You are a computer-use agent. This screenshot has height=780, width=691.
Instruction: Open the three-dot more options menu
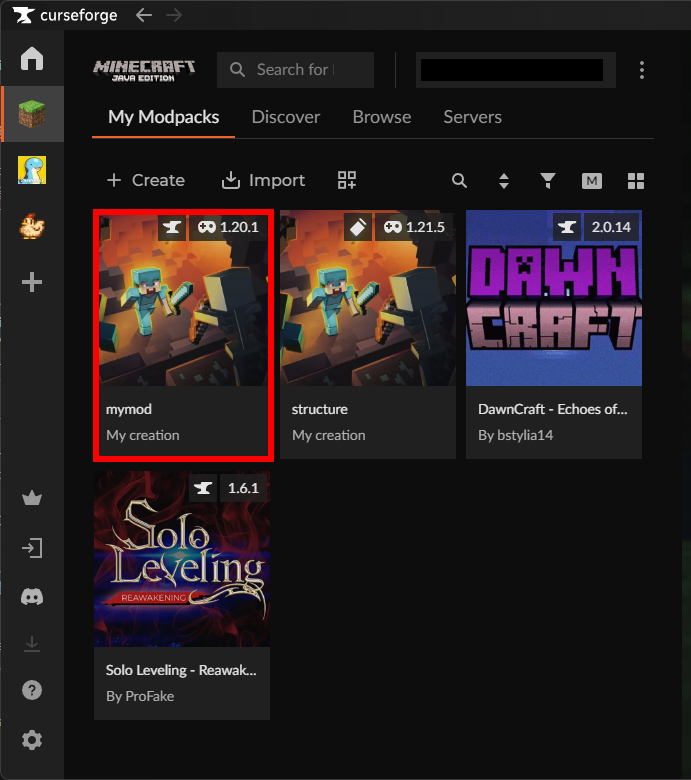[642, 70]
